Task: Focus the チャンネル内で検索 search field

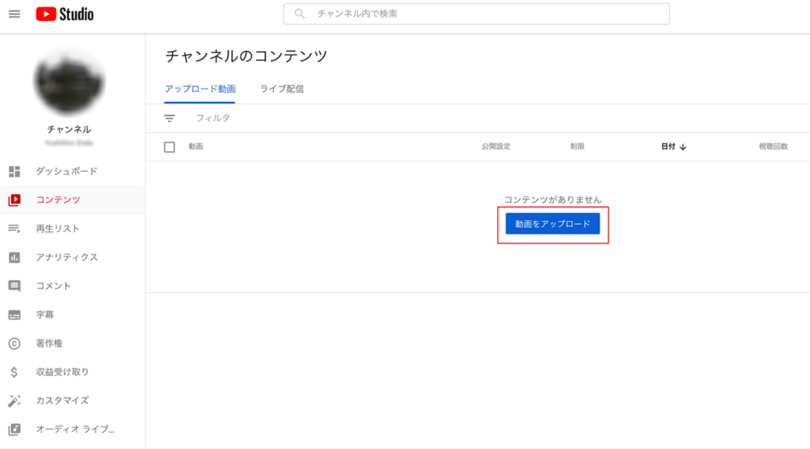Action: [x=476, y=14]
